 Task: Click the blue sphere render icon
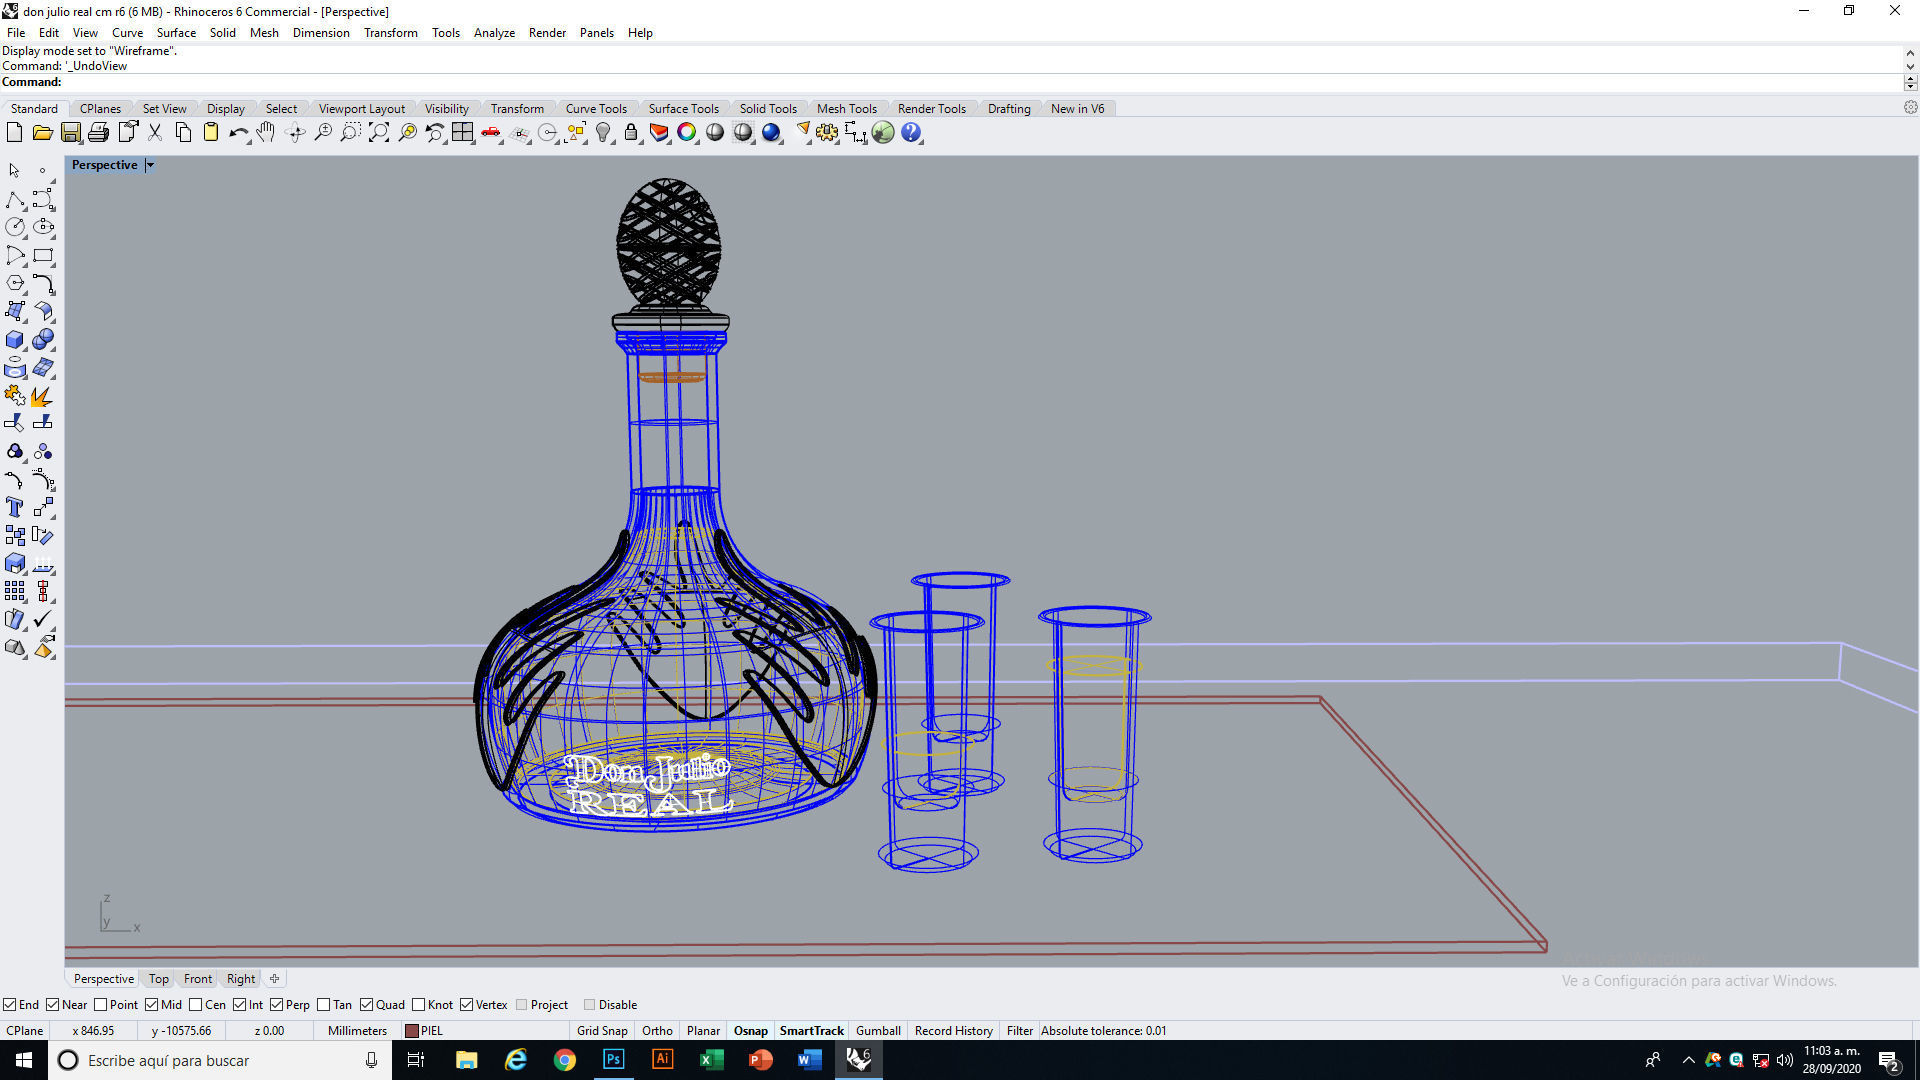[771, 133]
